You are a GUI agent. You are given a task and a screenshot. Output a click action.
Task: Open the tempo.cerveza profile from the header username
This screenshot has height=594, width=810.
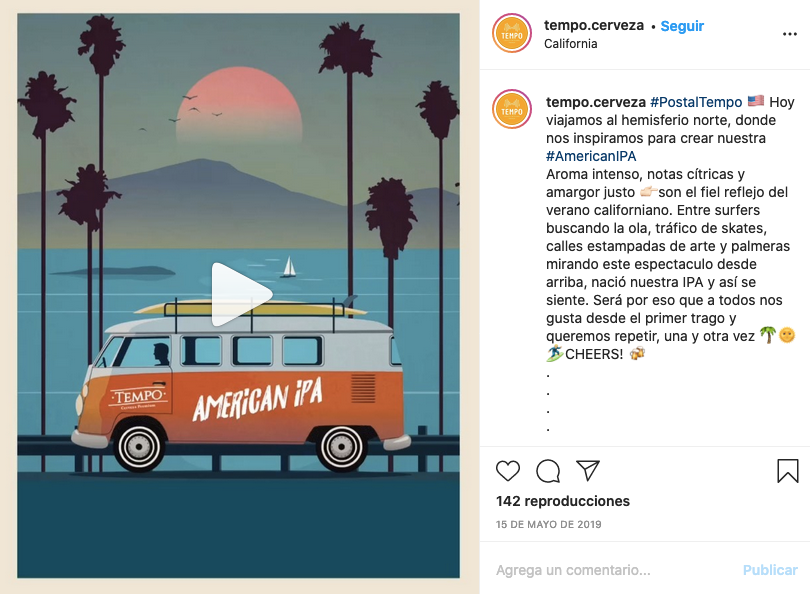594,25
